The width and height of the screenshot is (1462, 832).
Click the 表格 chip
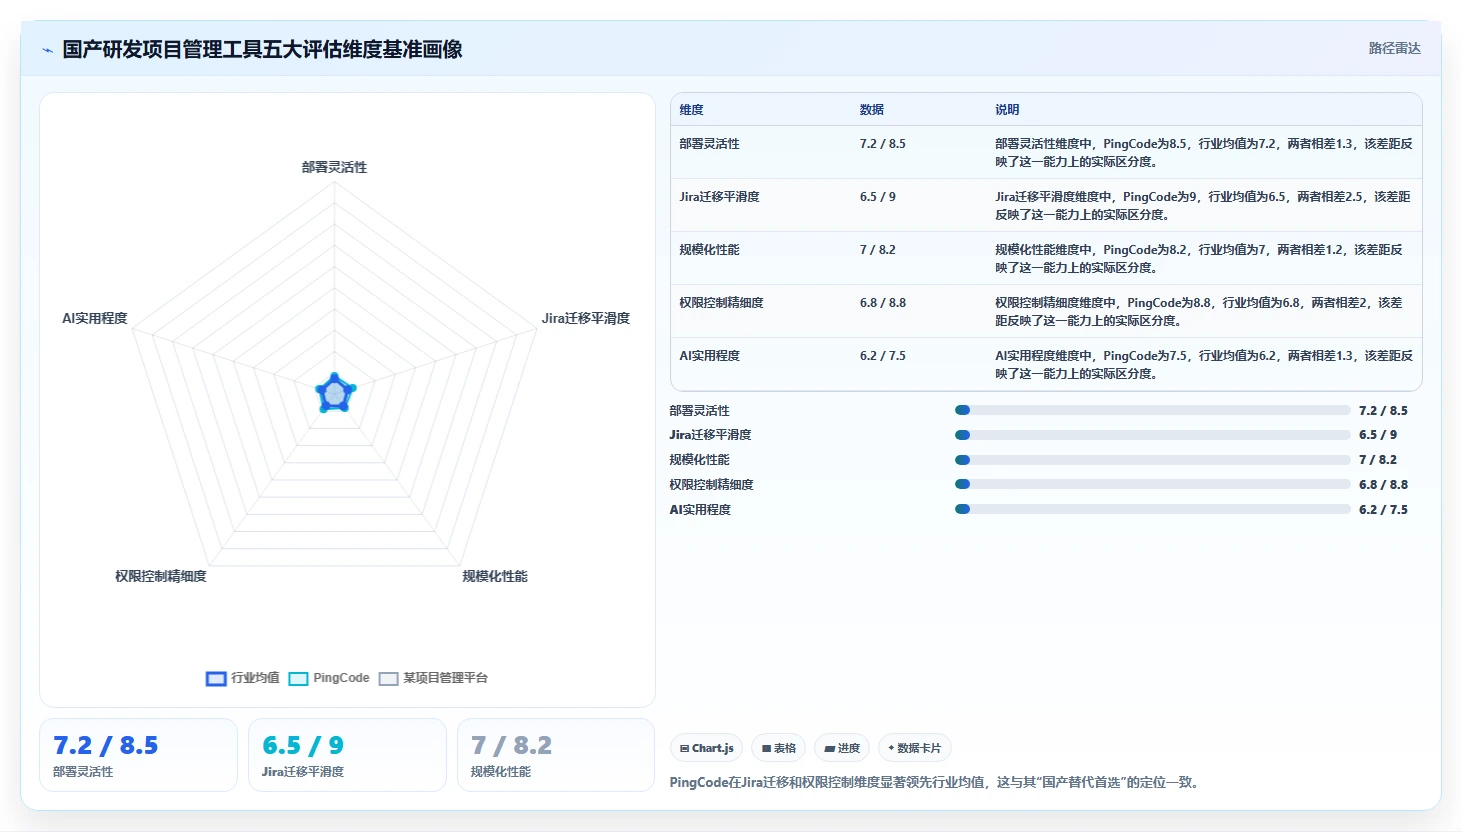(779, 748)
